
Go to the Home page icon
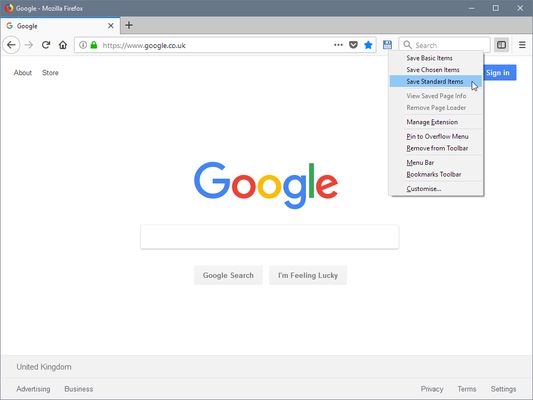pos(63,45)
